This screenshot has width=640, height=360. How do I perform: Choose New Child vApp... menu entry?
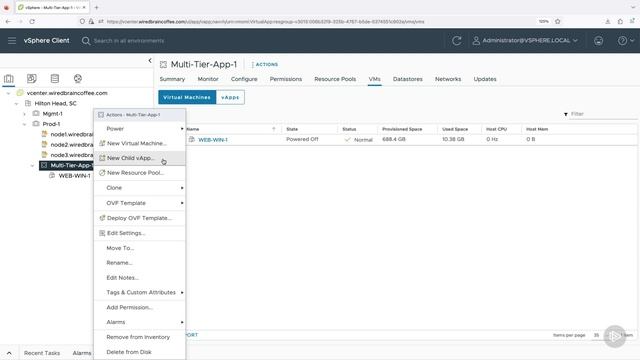140,158
